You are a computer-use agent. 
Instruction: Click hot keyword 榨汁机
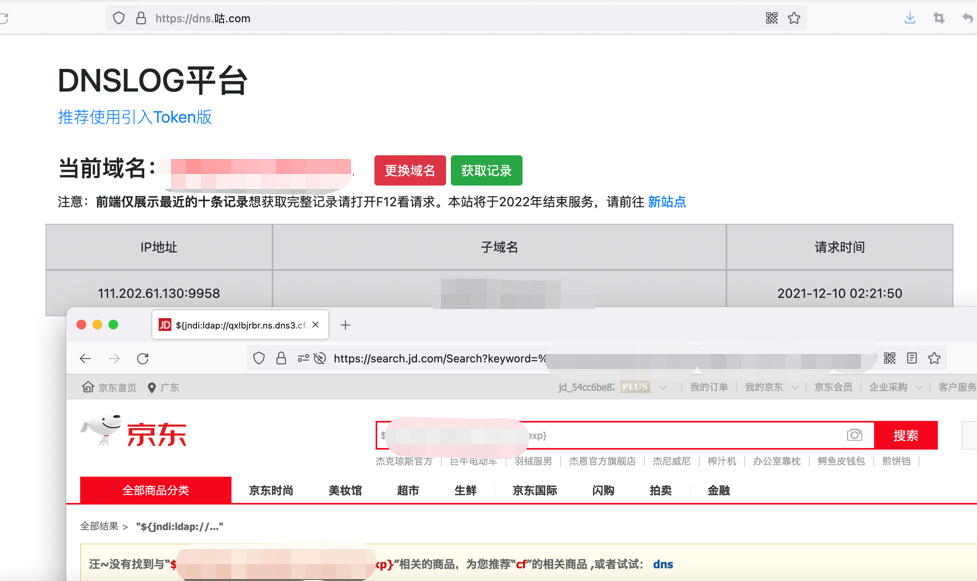722,461
